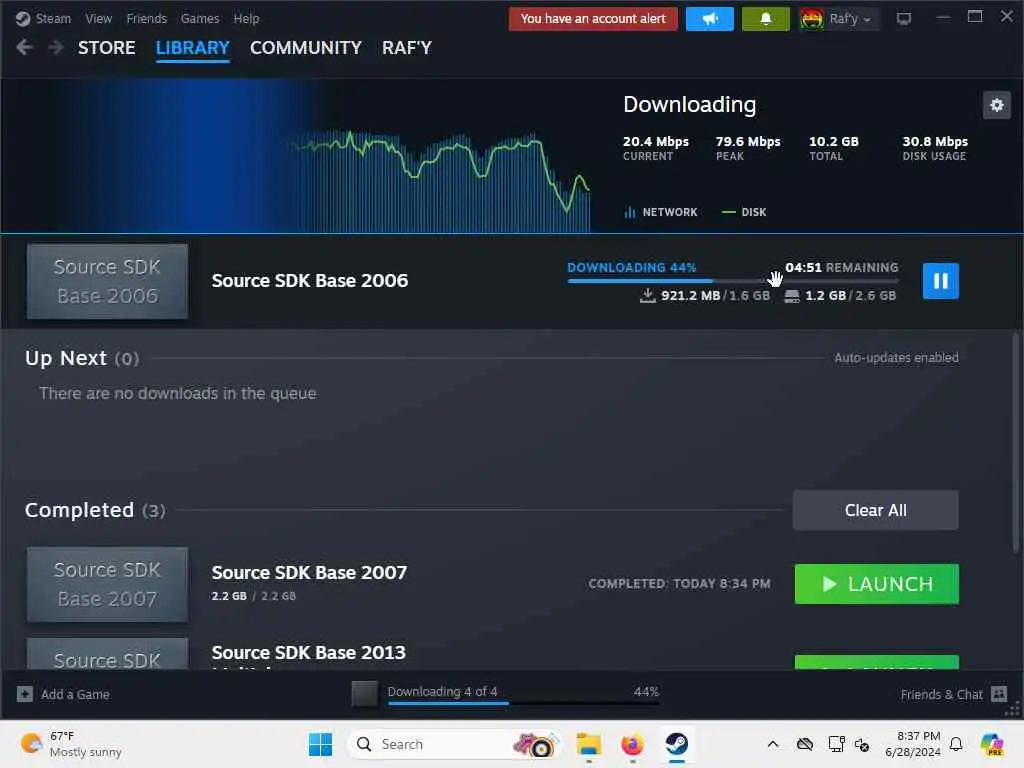Viewport: 1024px width, 768px height.
Task: Open Windows Start menu
Action: pos(320,744)
